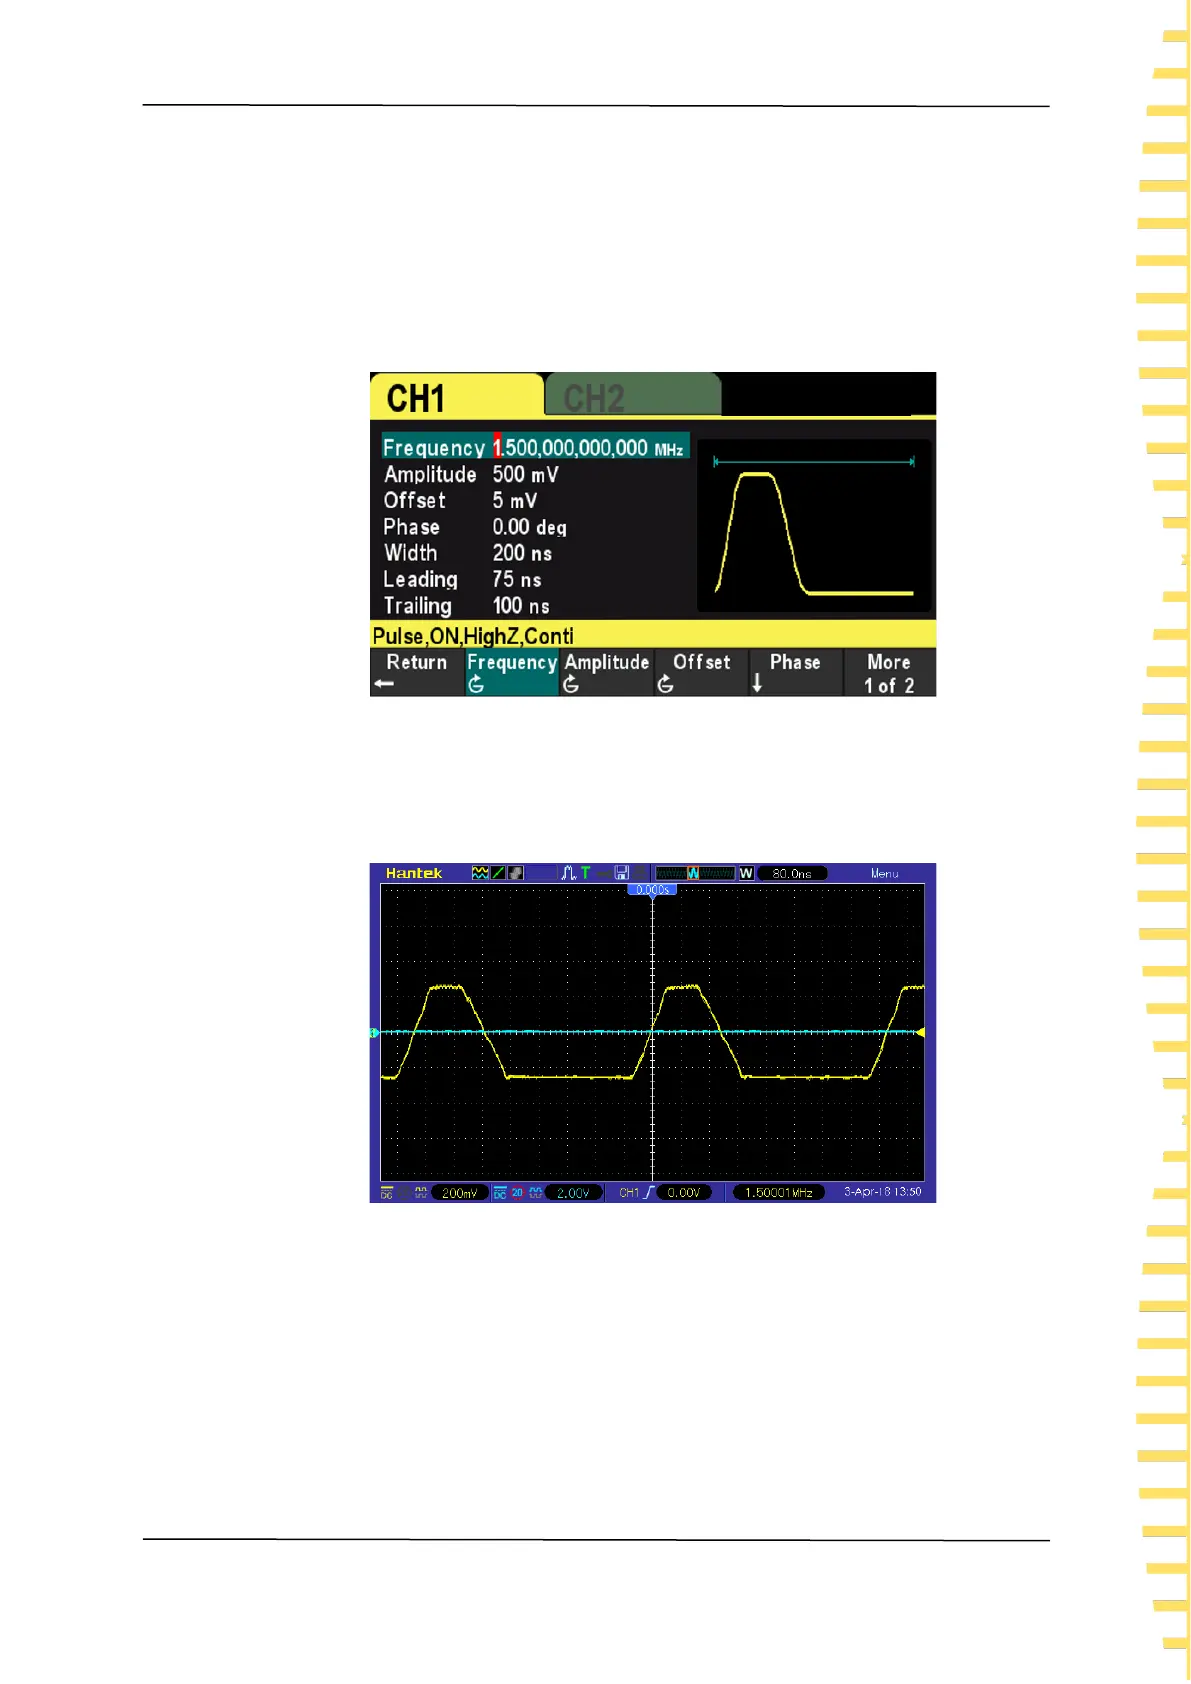Select the CH1 channel tab
This screenshot has width=1191, height=1684.
coord(456,396)
